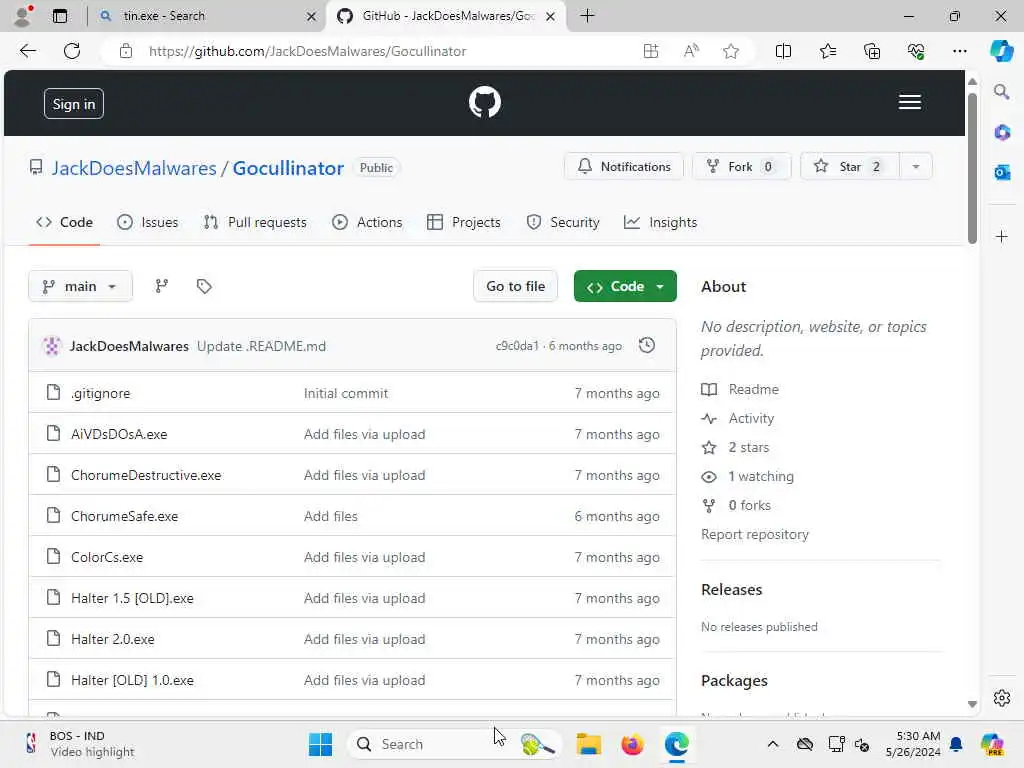
Task: Open the .gitignore file
Action: coord(101,393)
